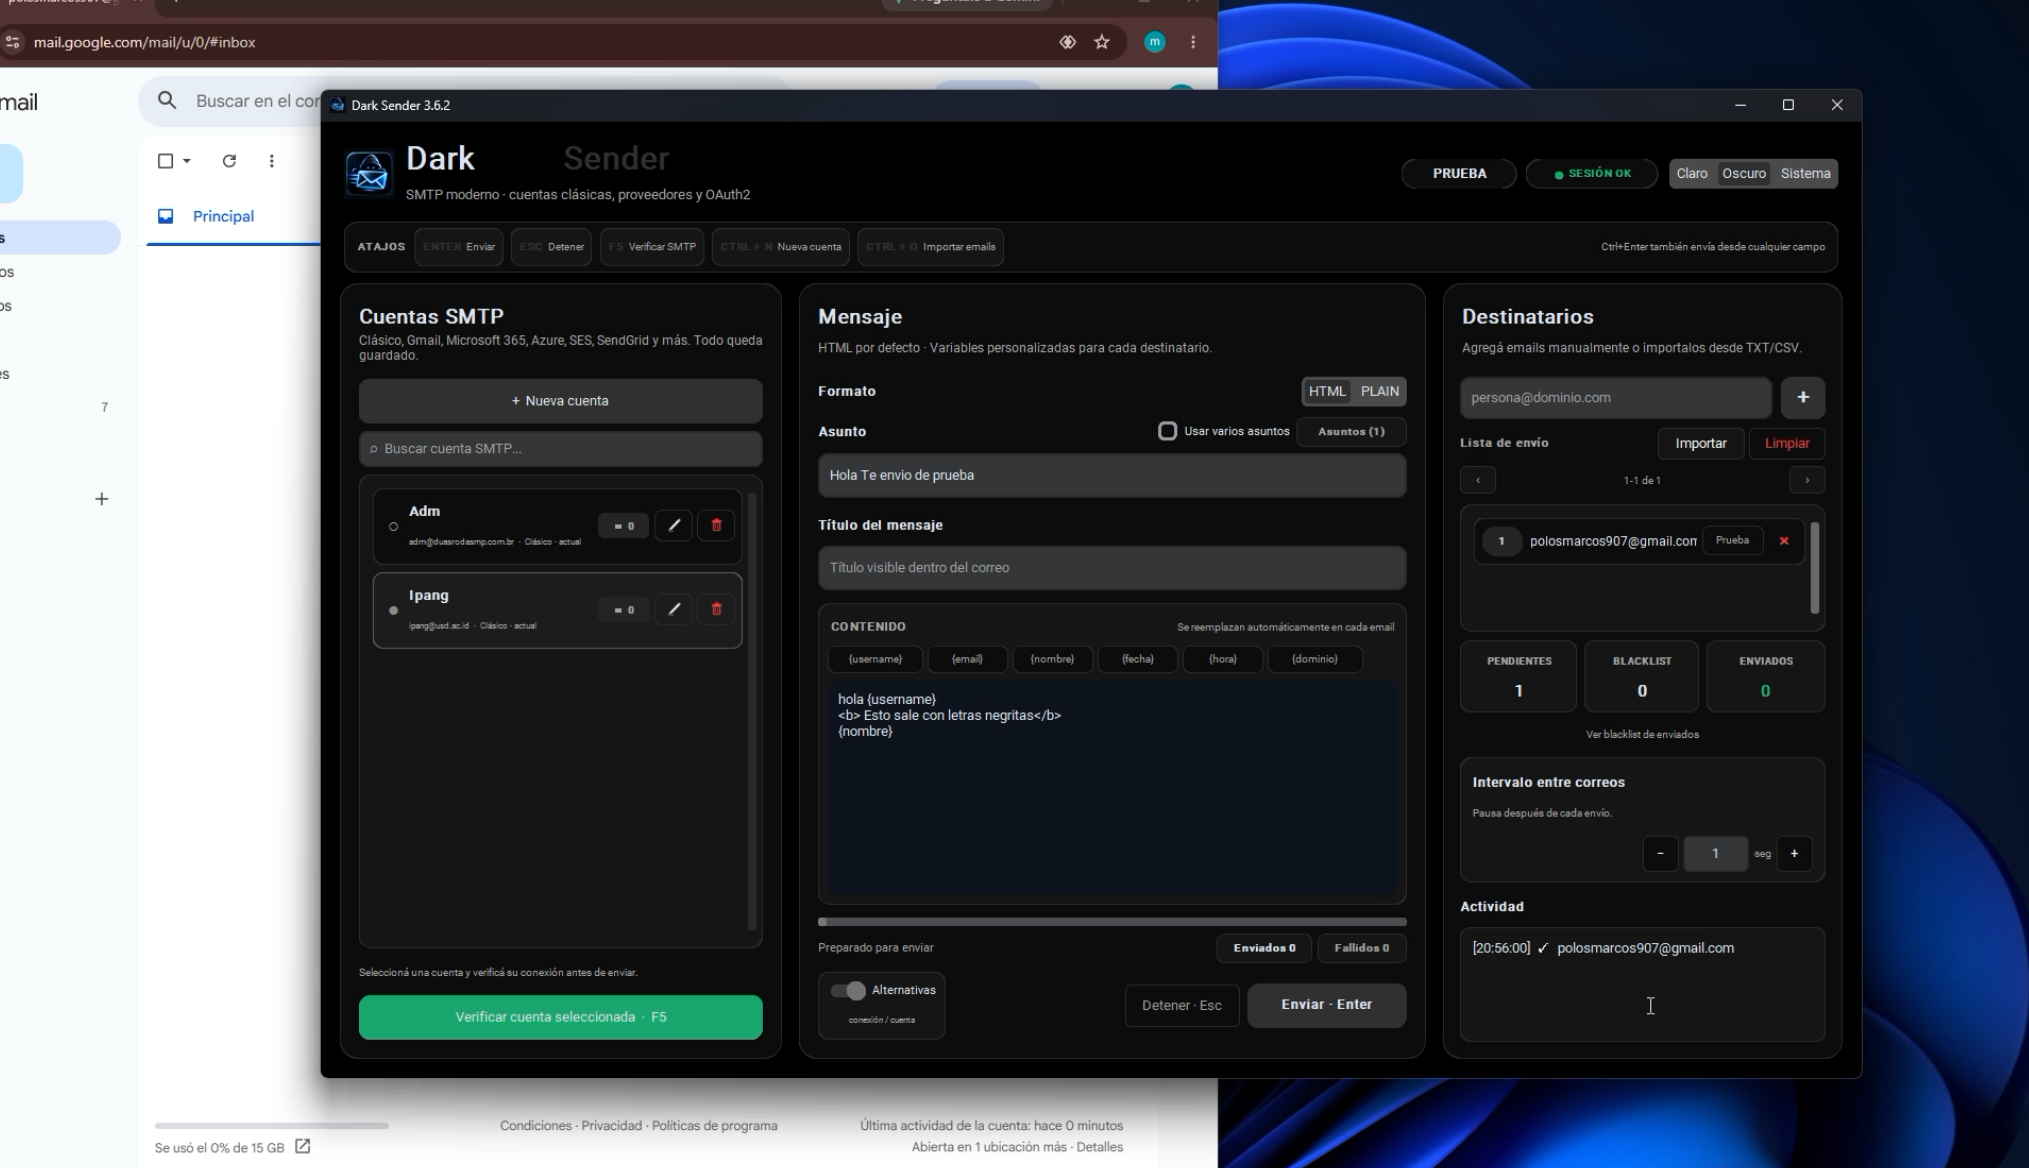
Task: Open Chrome three-dot menu
Action: pos(1193,42)
